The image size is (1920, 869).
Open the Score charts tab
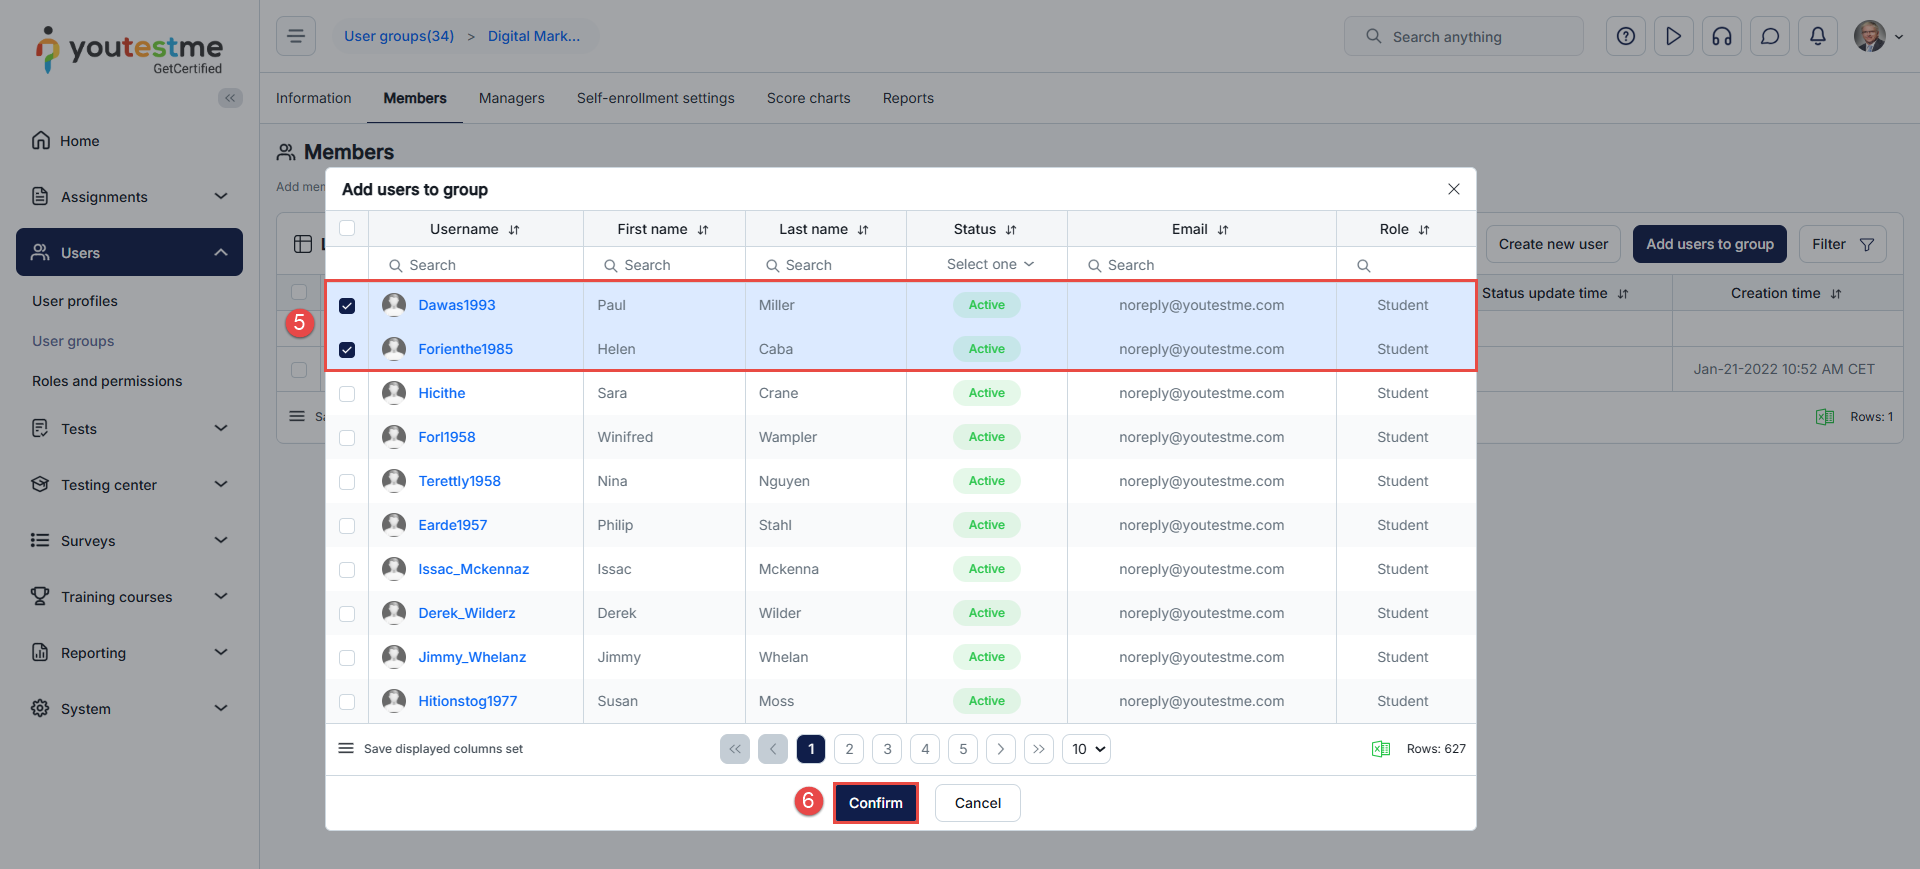coord(808,98)
